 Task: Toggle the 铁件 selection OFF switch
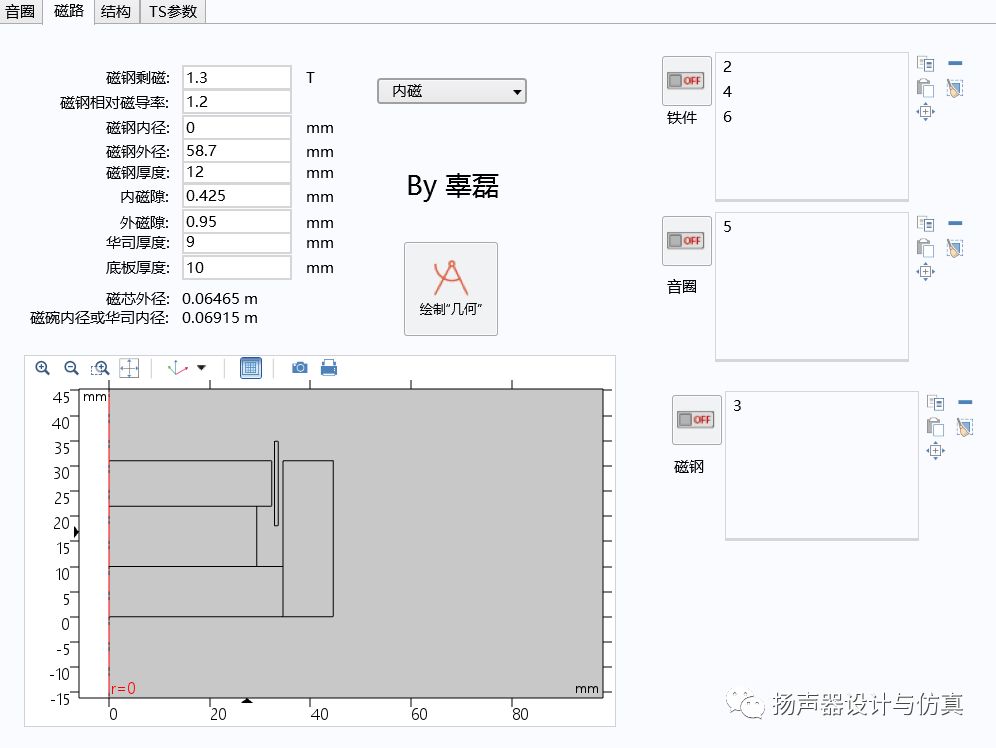[x=686, y=81]
